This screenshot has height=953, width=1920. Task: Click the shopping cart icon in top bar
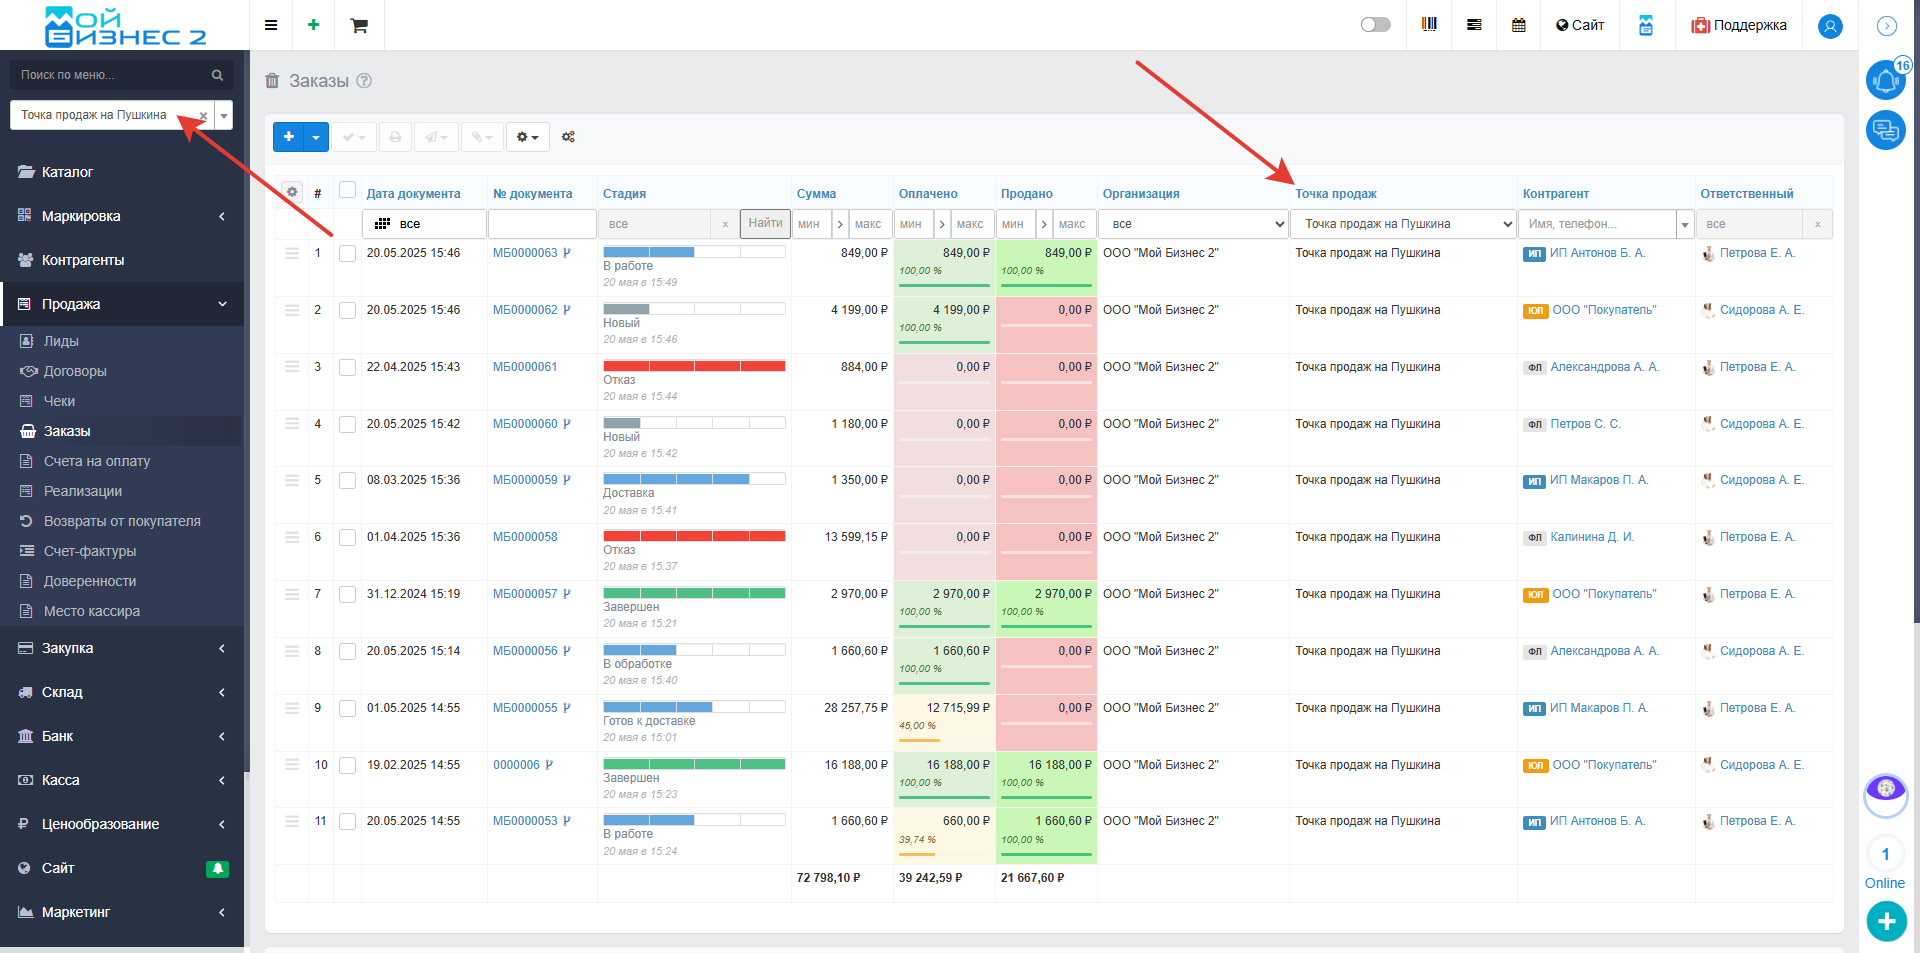(359, 26)
